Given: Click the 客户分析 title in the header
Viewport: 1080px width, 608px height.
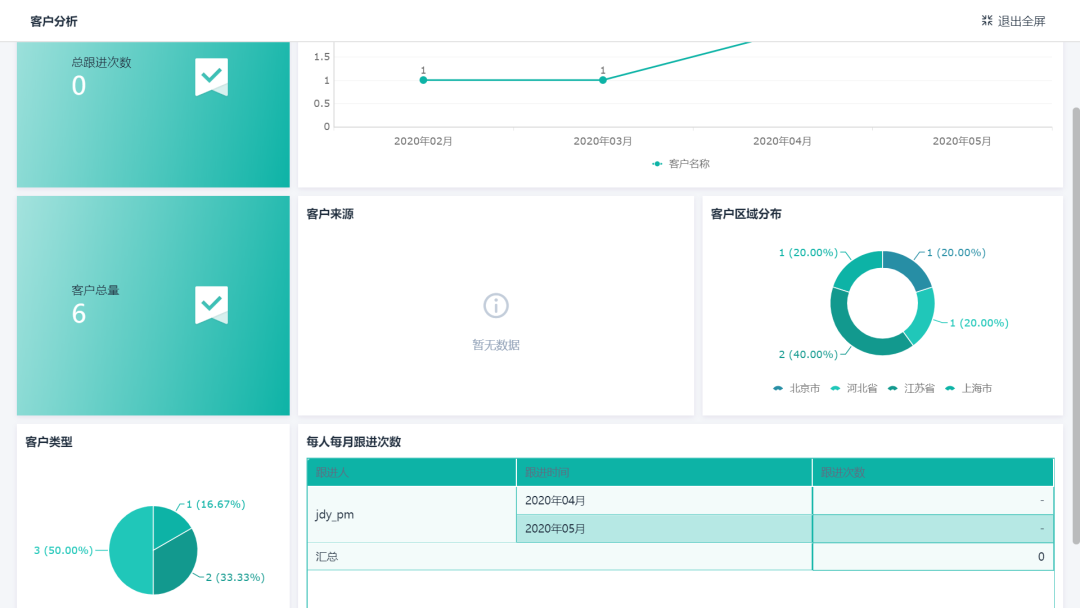Looking at the screenshot, I should (x=51, y=20).
